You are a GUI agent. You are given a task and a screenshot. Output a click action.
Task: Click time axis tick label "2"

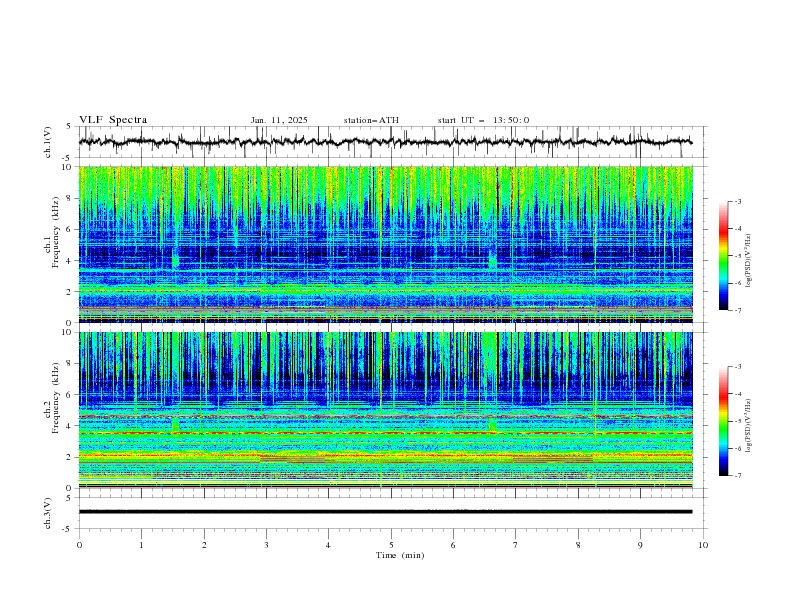[204, 545]
